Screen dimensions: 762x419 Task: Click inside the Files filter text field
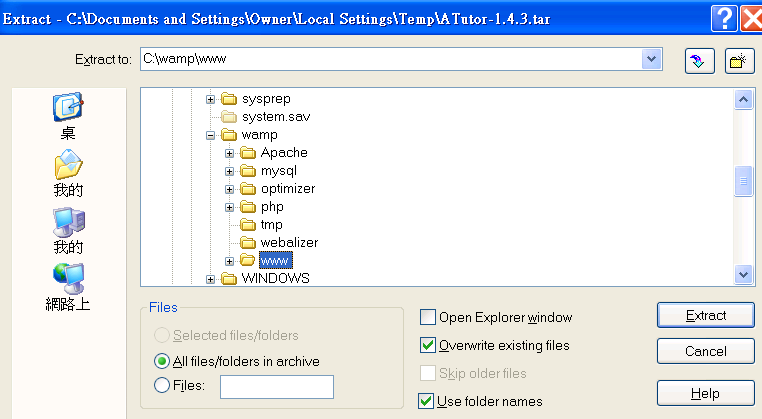click(277, 387)
